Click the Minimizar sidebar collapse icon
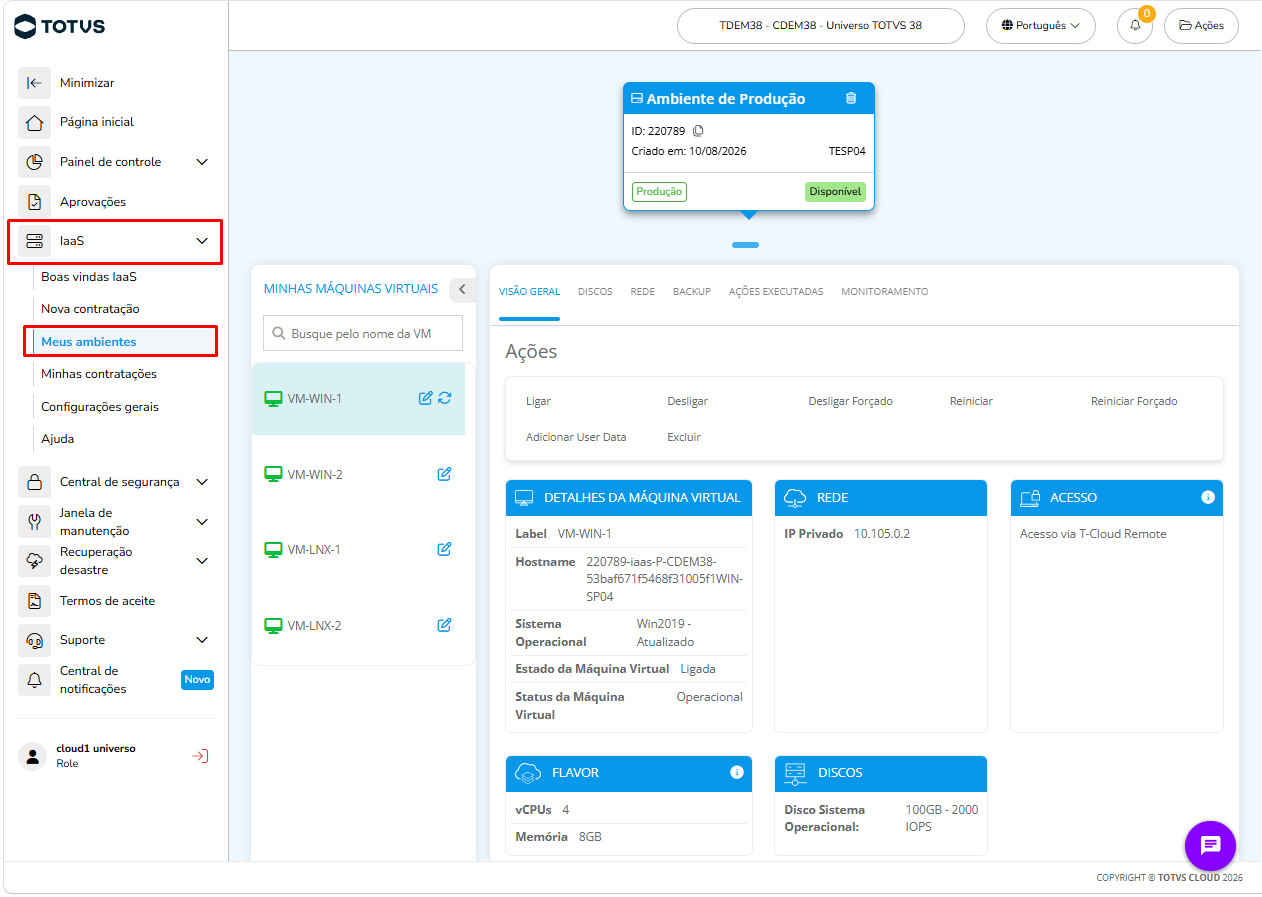1262x897 pixels. click(x=34, y=83)
